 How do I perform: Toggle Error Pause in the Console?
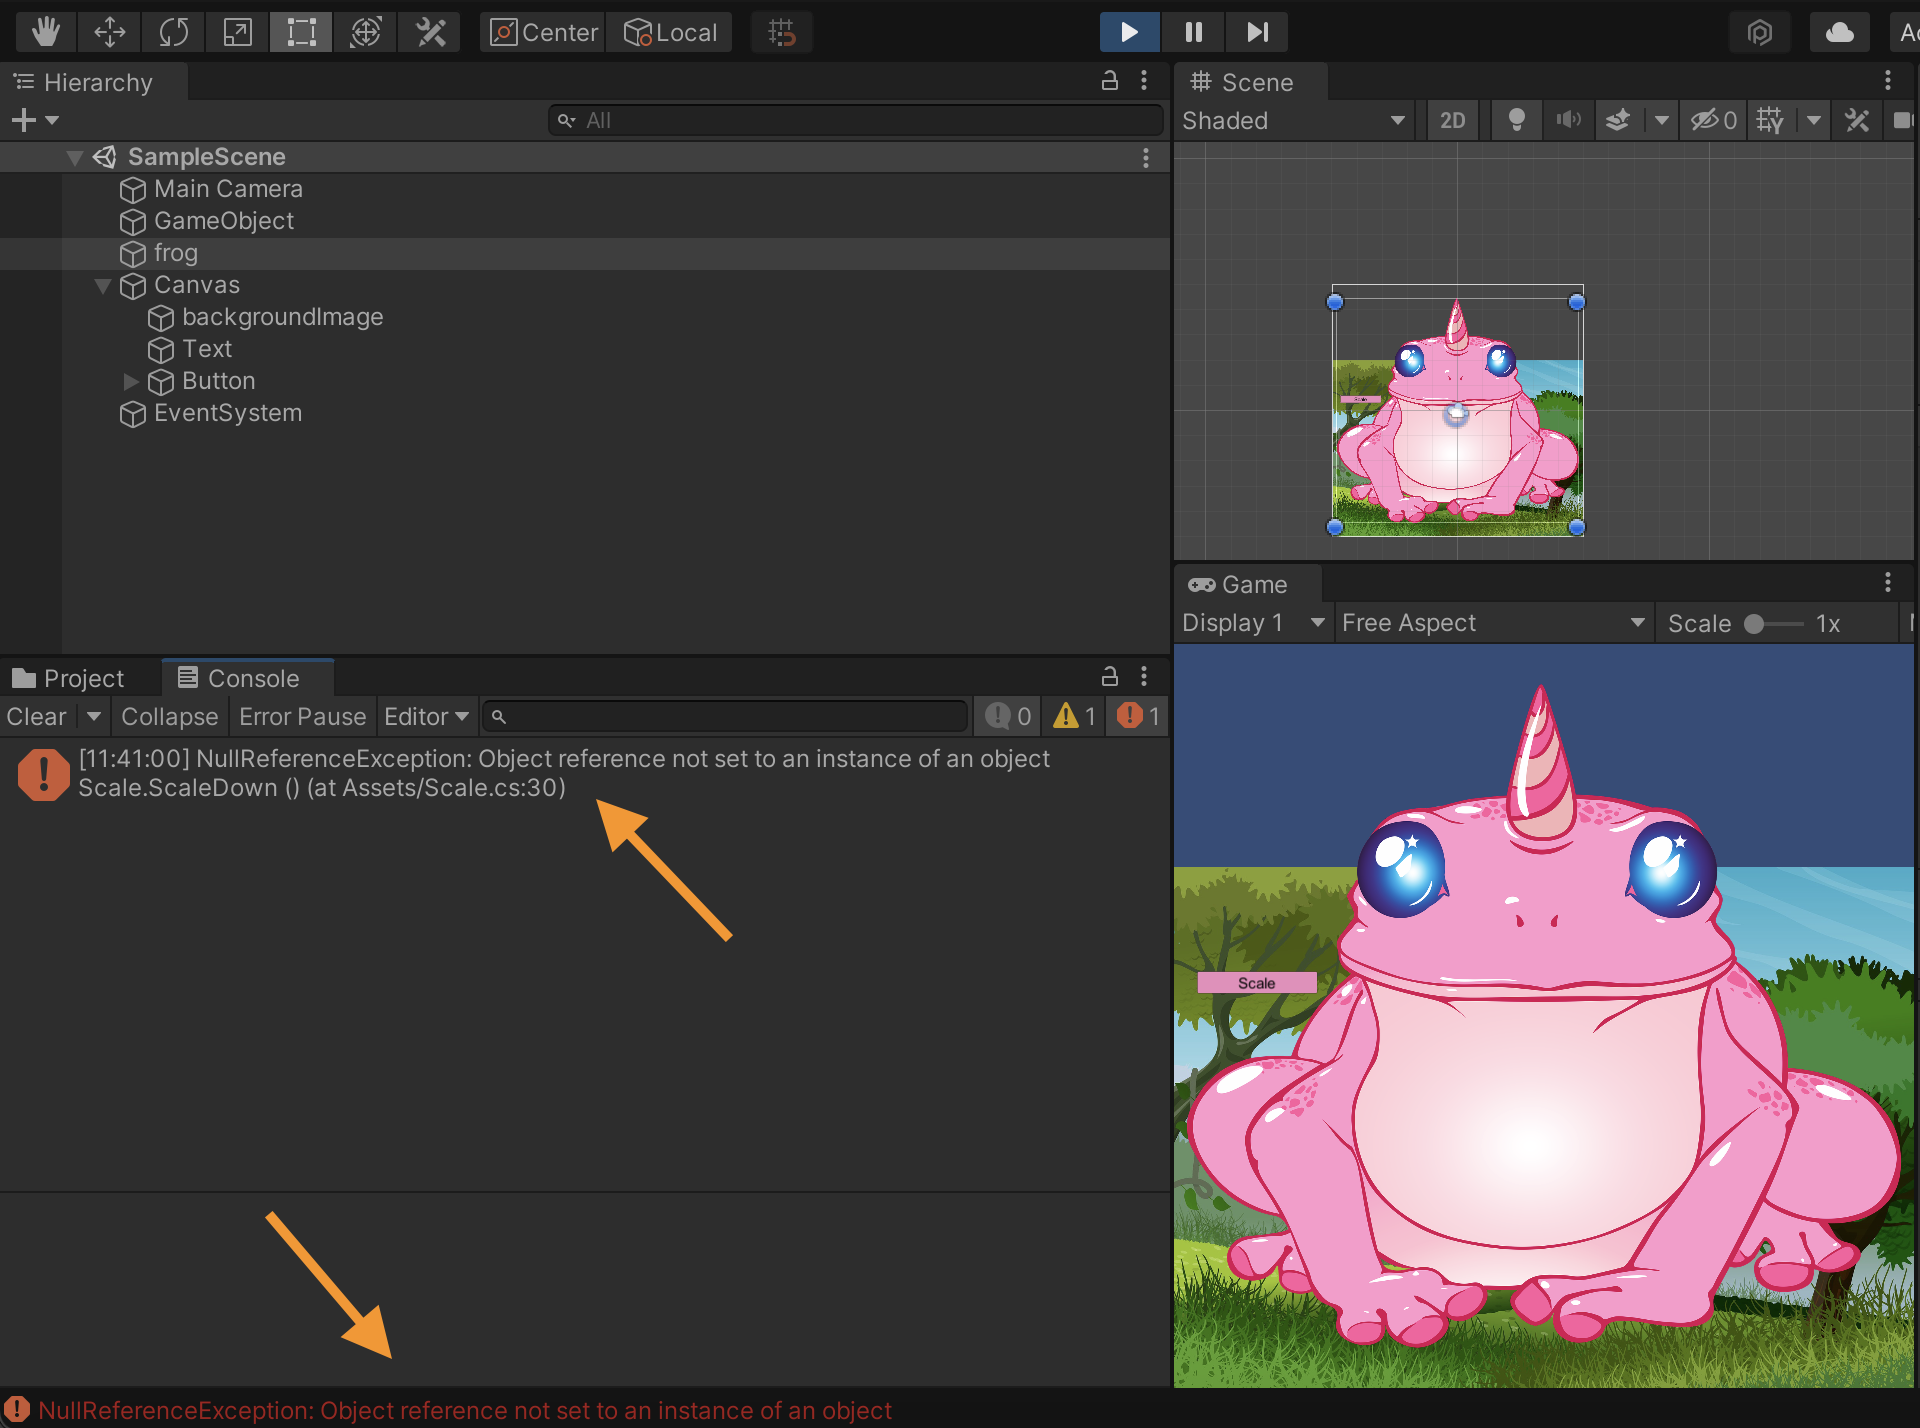[x=302, y=717]
